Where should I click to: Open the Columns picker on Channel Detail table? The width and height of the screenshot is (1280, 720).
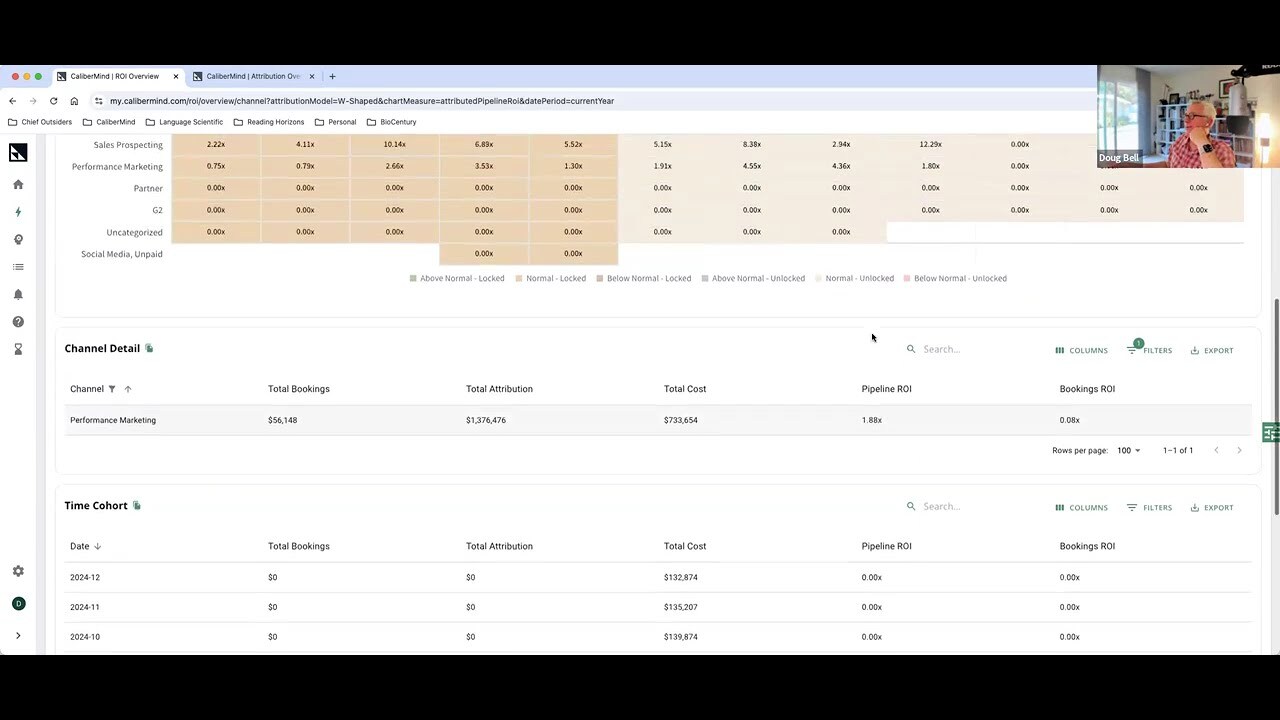tap(1080, 350)
